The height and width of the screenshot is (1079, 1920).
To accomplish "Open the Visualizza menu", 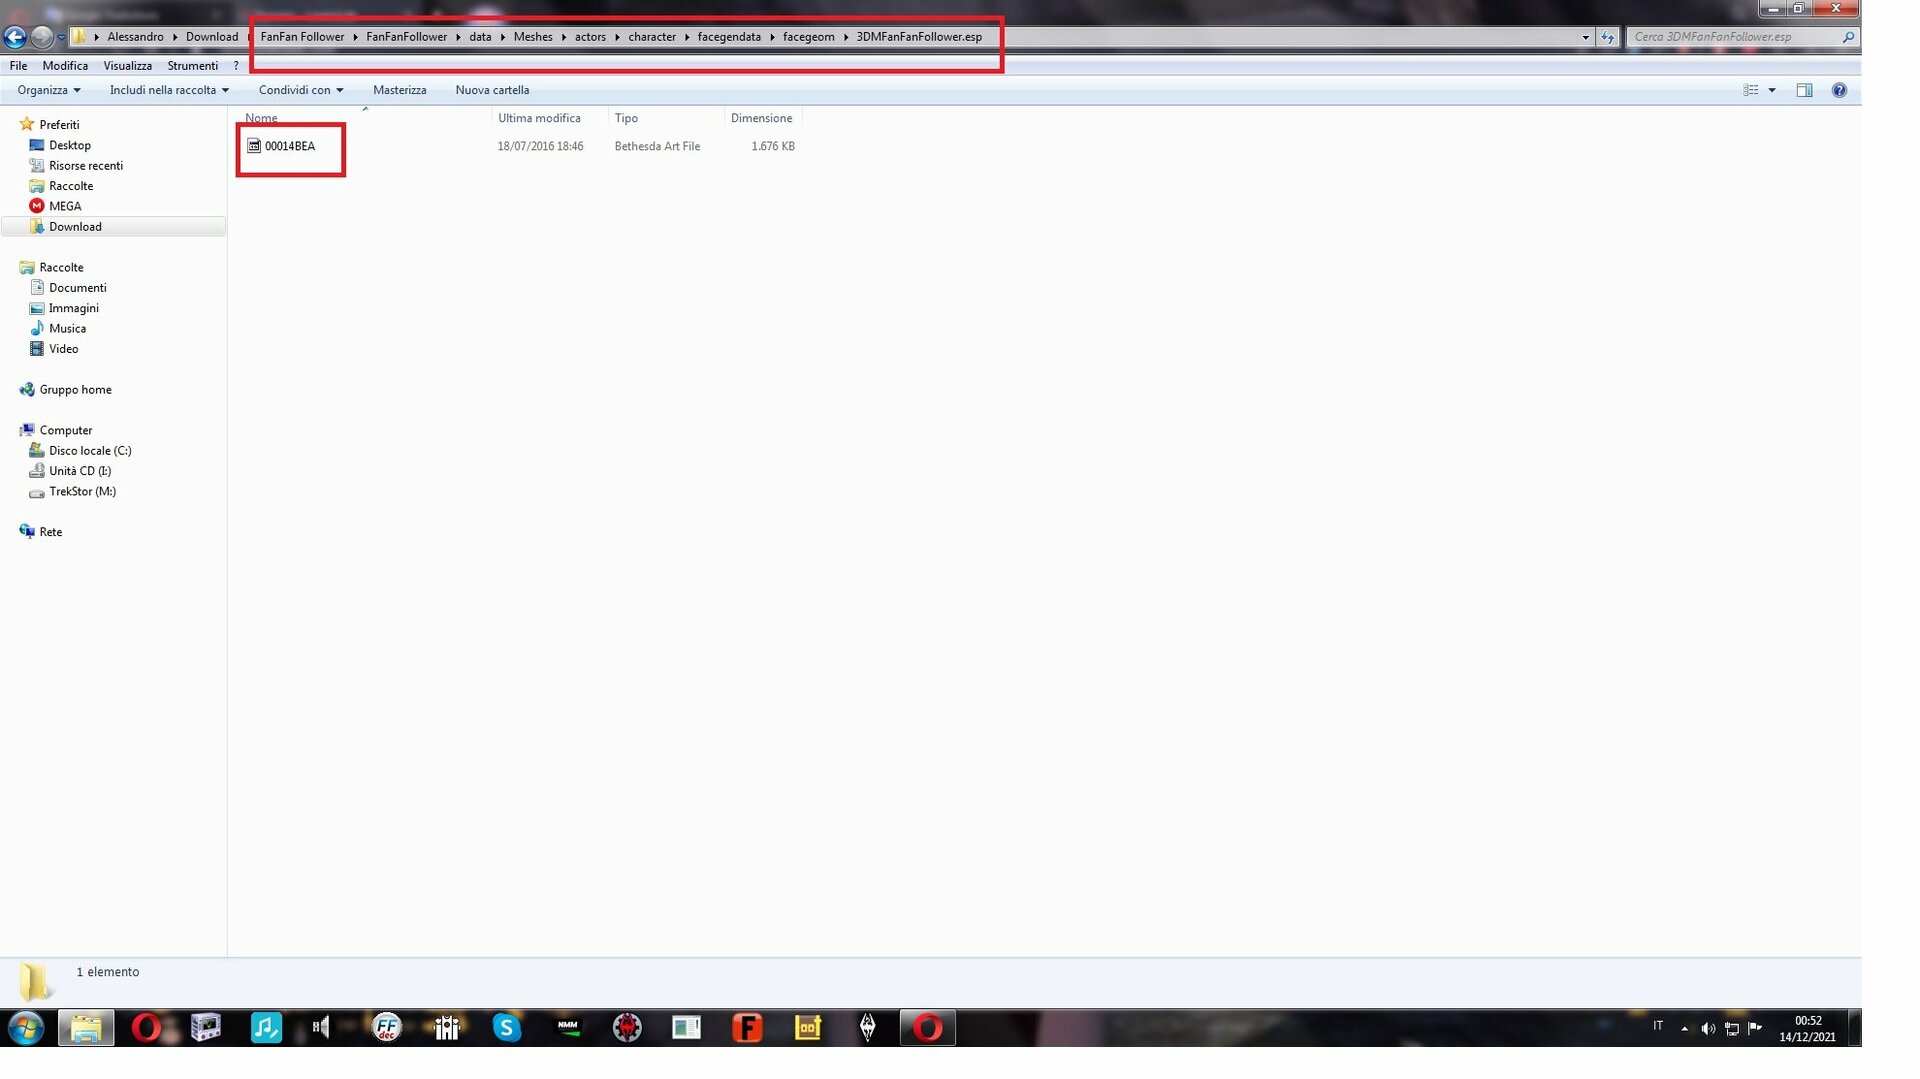I will tap(127, 66).
